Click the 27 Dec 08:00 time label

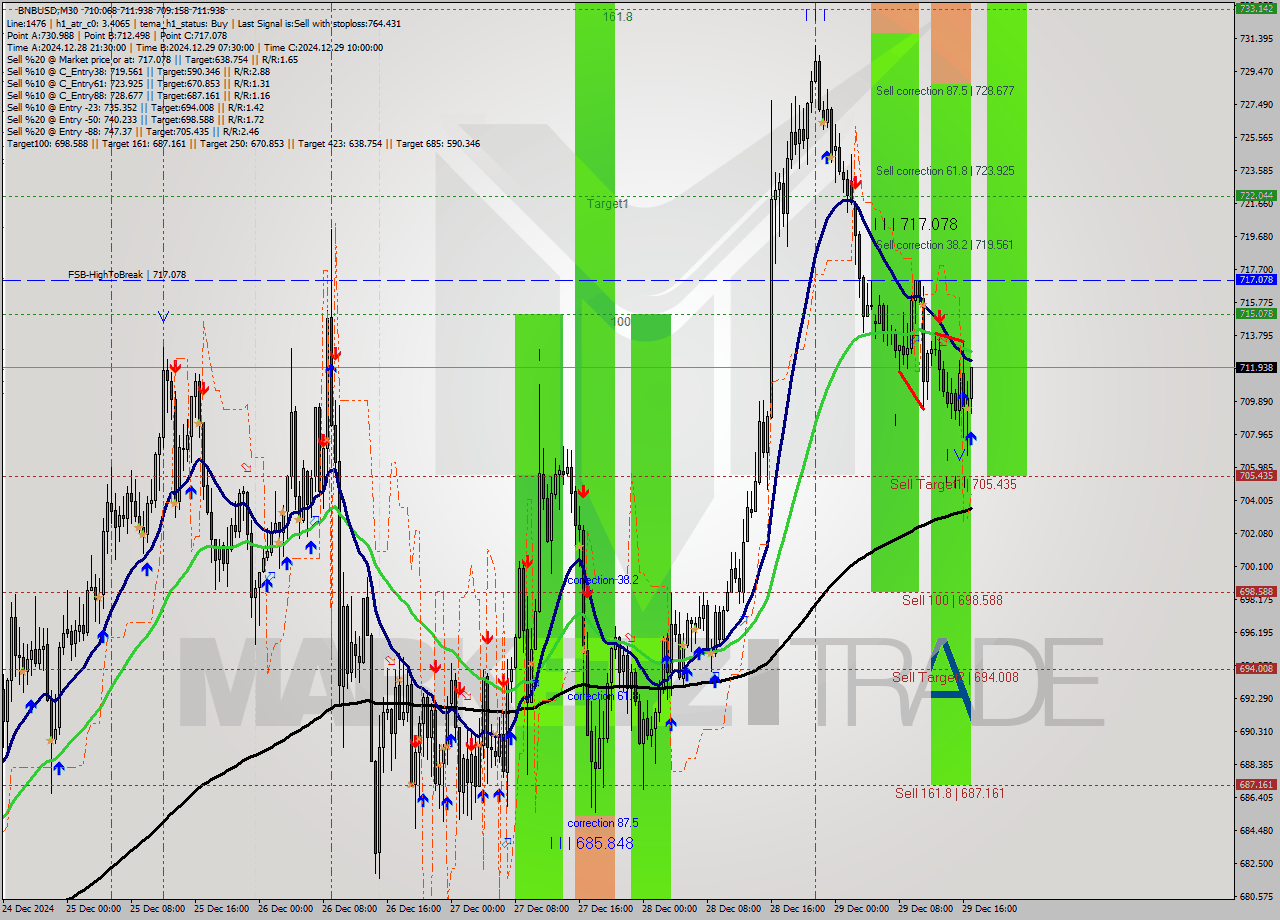[x=540, y=909]
